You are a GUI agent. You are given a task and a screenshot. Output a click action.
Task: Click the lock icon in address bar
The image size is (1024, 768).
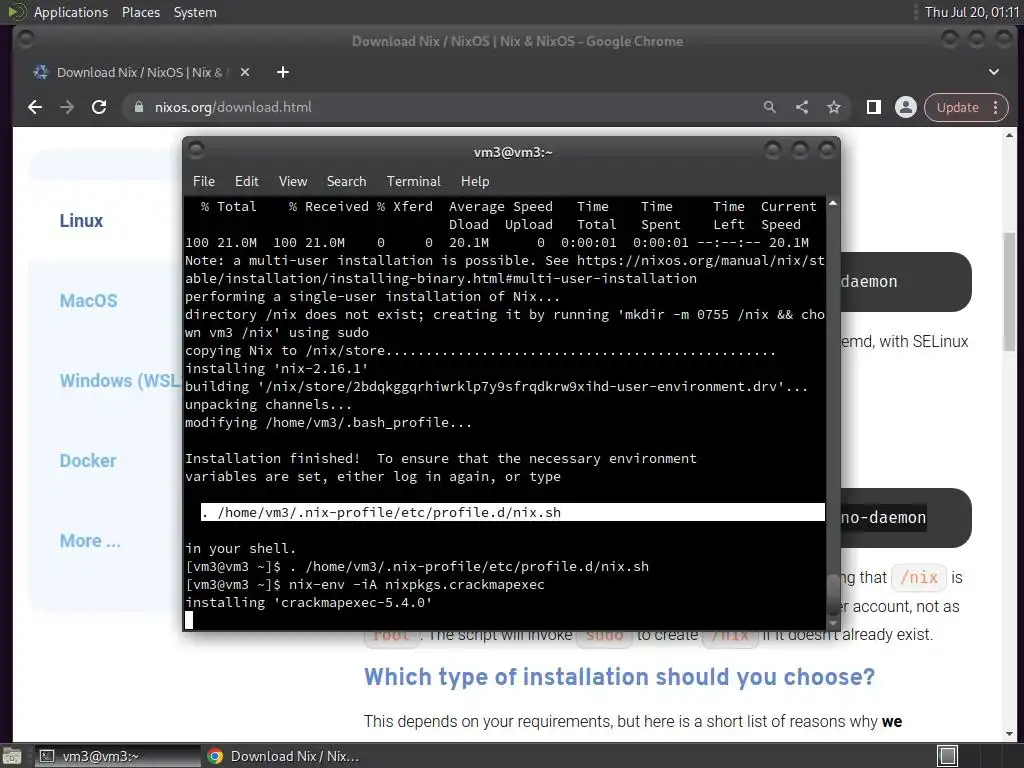[x=138, y=107]
